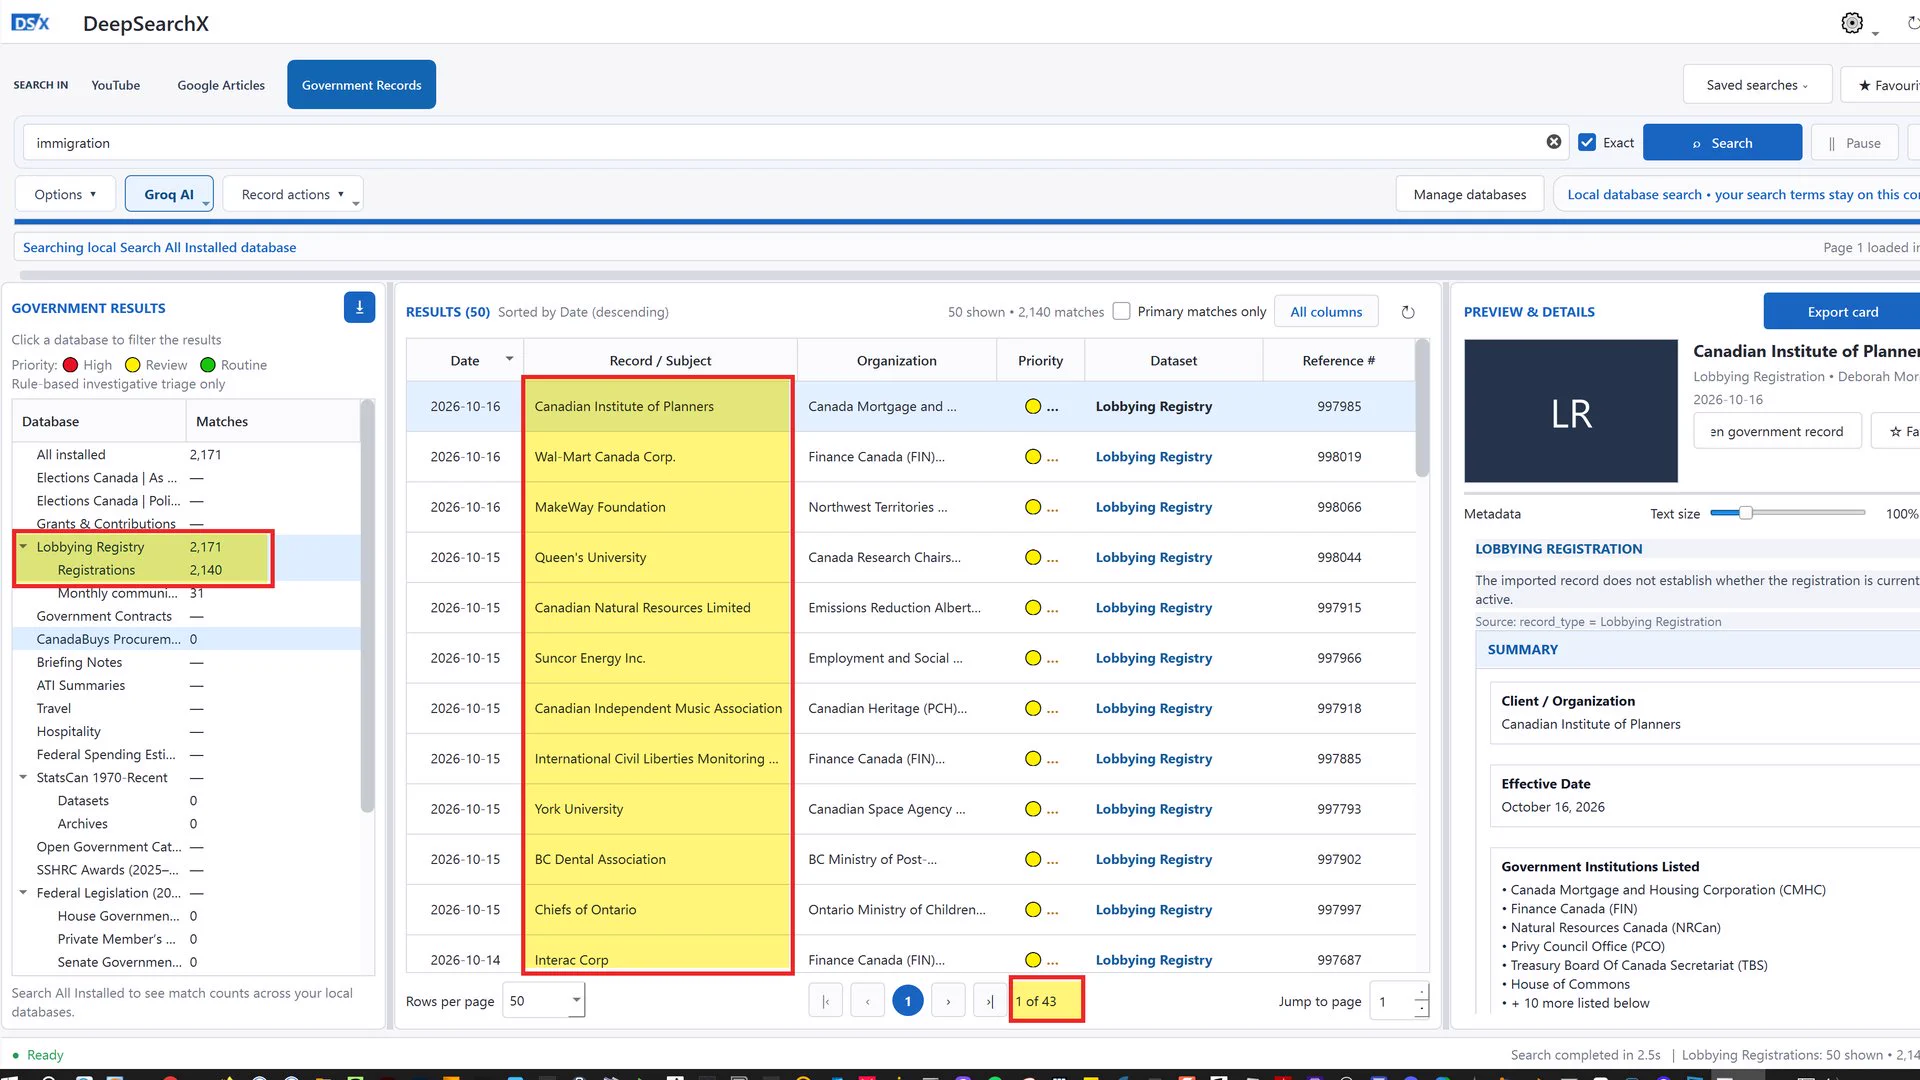Open the Groq AI menu
The image size is (1920, 1080).
point(169,194)
